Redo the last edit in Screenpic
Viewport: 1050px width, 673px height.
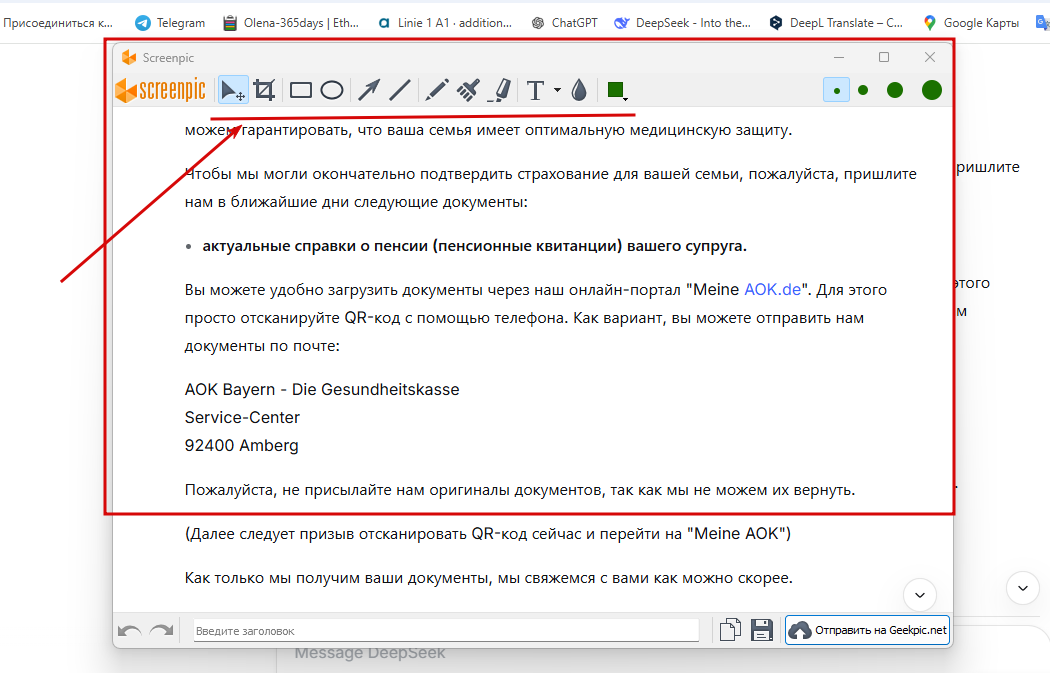click(x=161, y=631)
